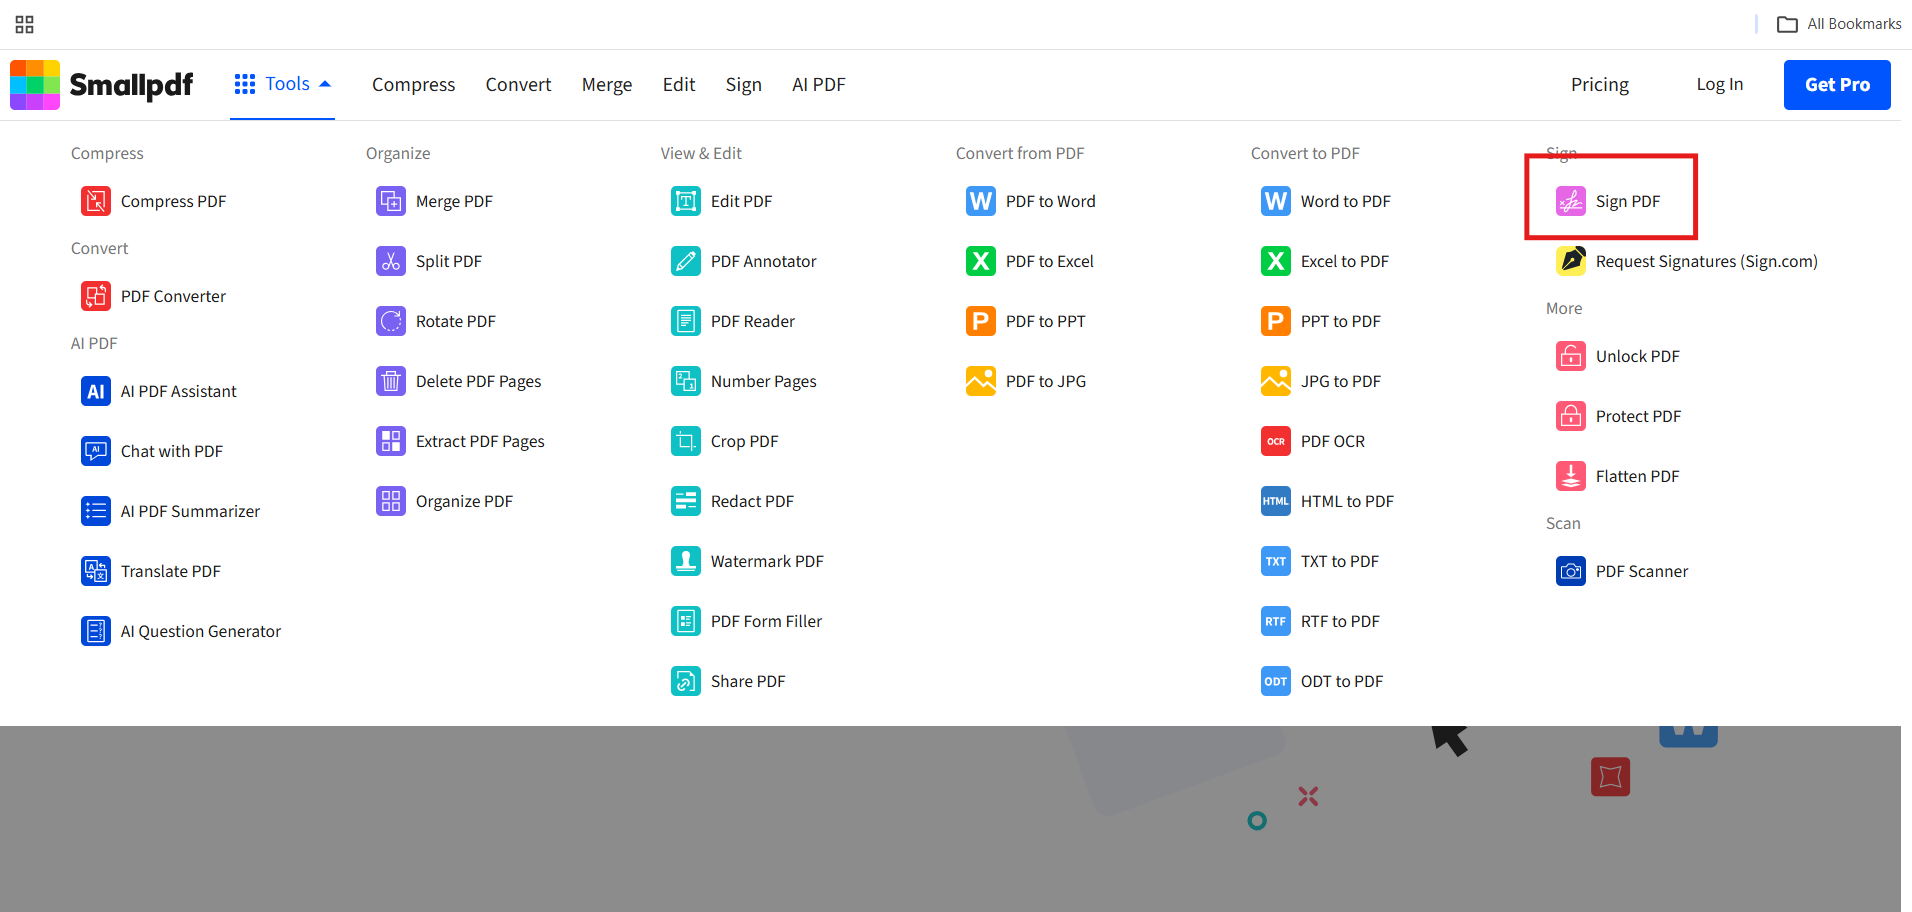The width and height of the screenshot is (1912, 912).
Task: Click the Request Signatures pen icon
Action: coord(1571,261)
